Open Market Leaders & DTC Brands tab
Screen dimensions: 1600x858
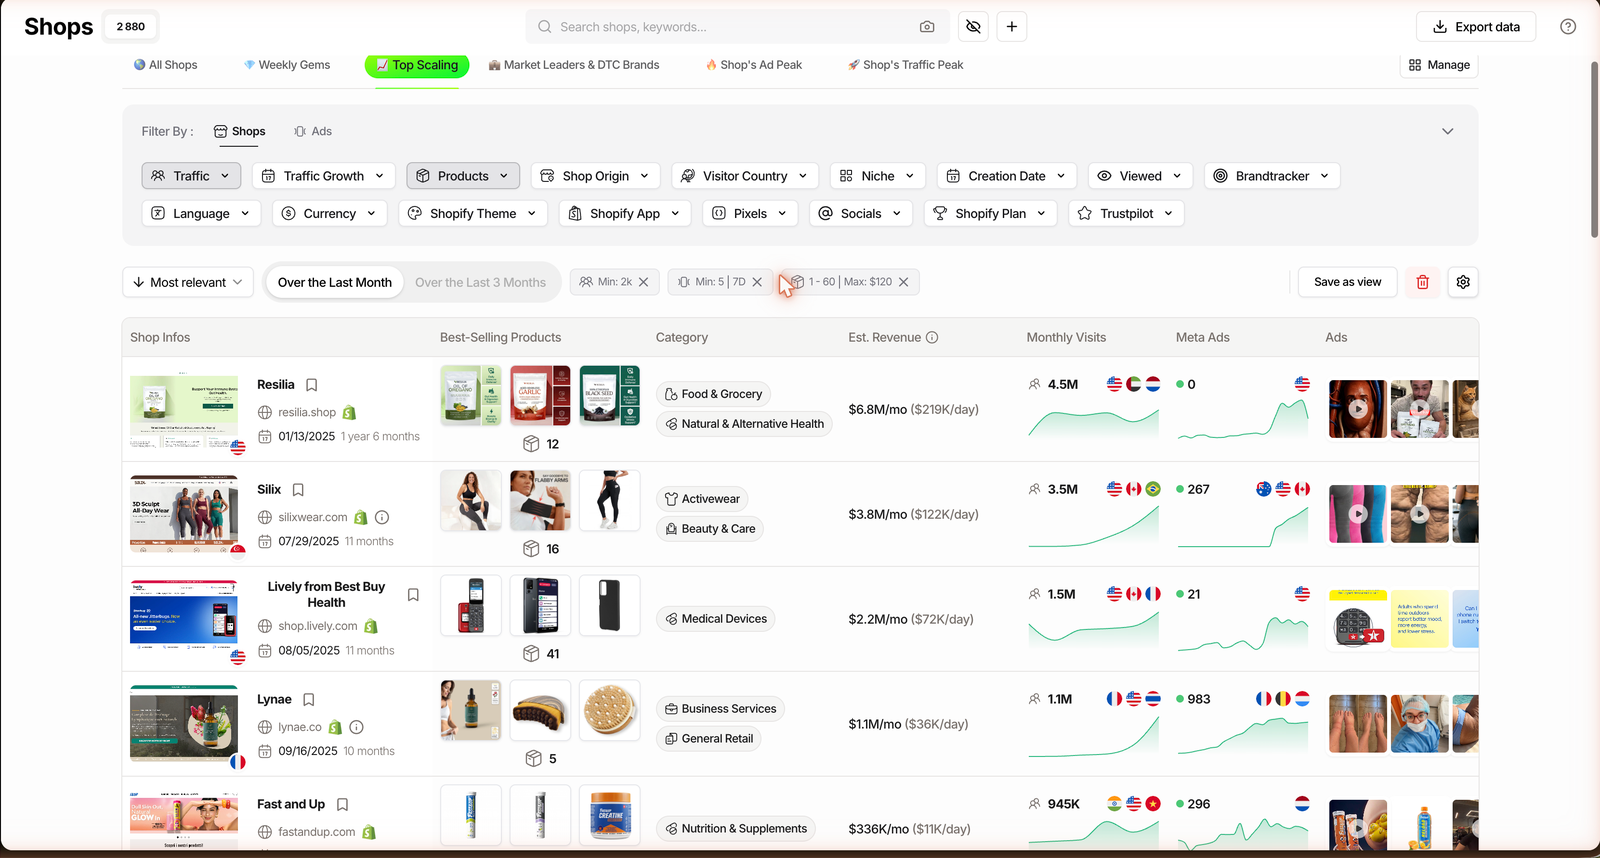[x=574, y=65]
